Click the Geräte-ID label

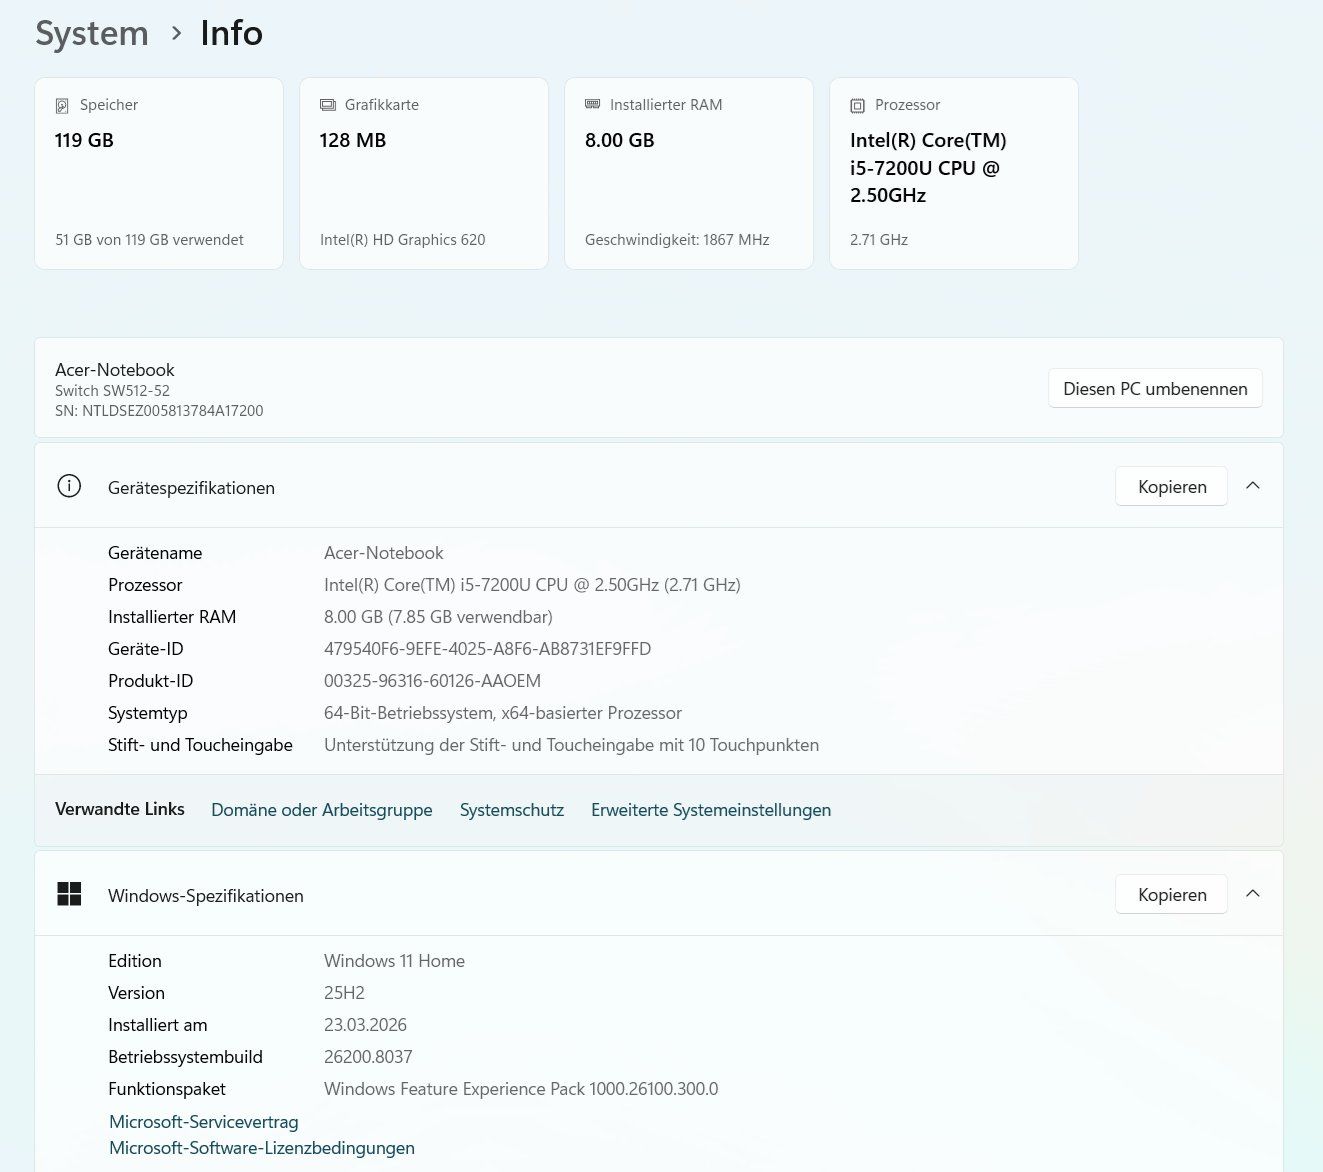pyautogui.click(x=146, y=649)
